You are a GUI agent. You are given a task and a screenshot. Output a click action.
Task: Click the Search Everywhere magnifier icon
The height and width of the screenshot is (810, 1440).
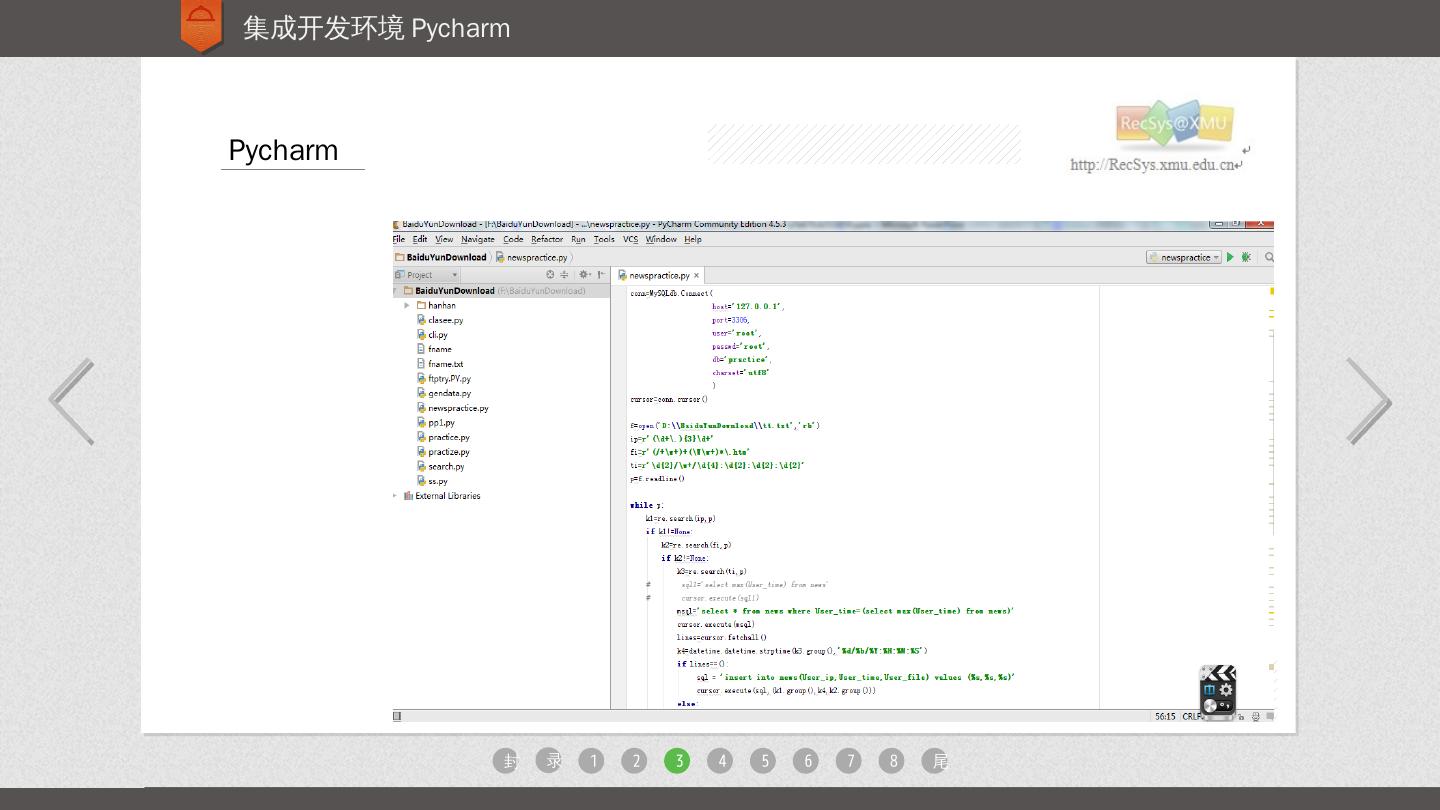click(x=1269, y=257)
